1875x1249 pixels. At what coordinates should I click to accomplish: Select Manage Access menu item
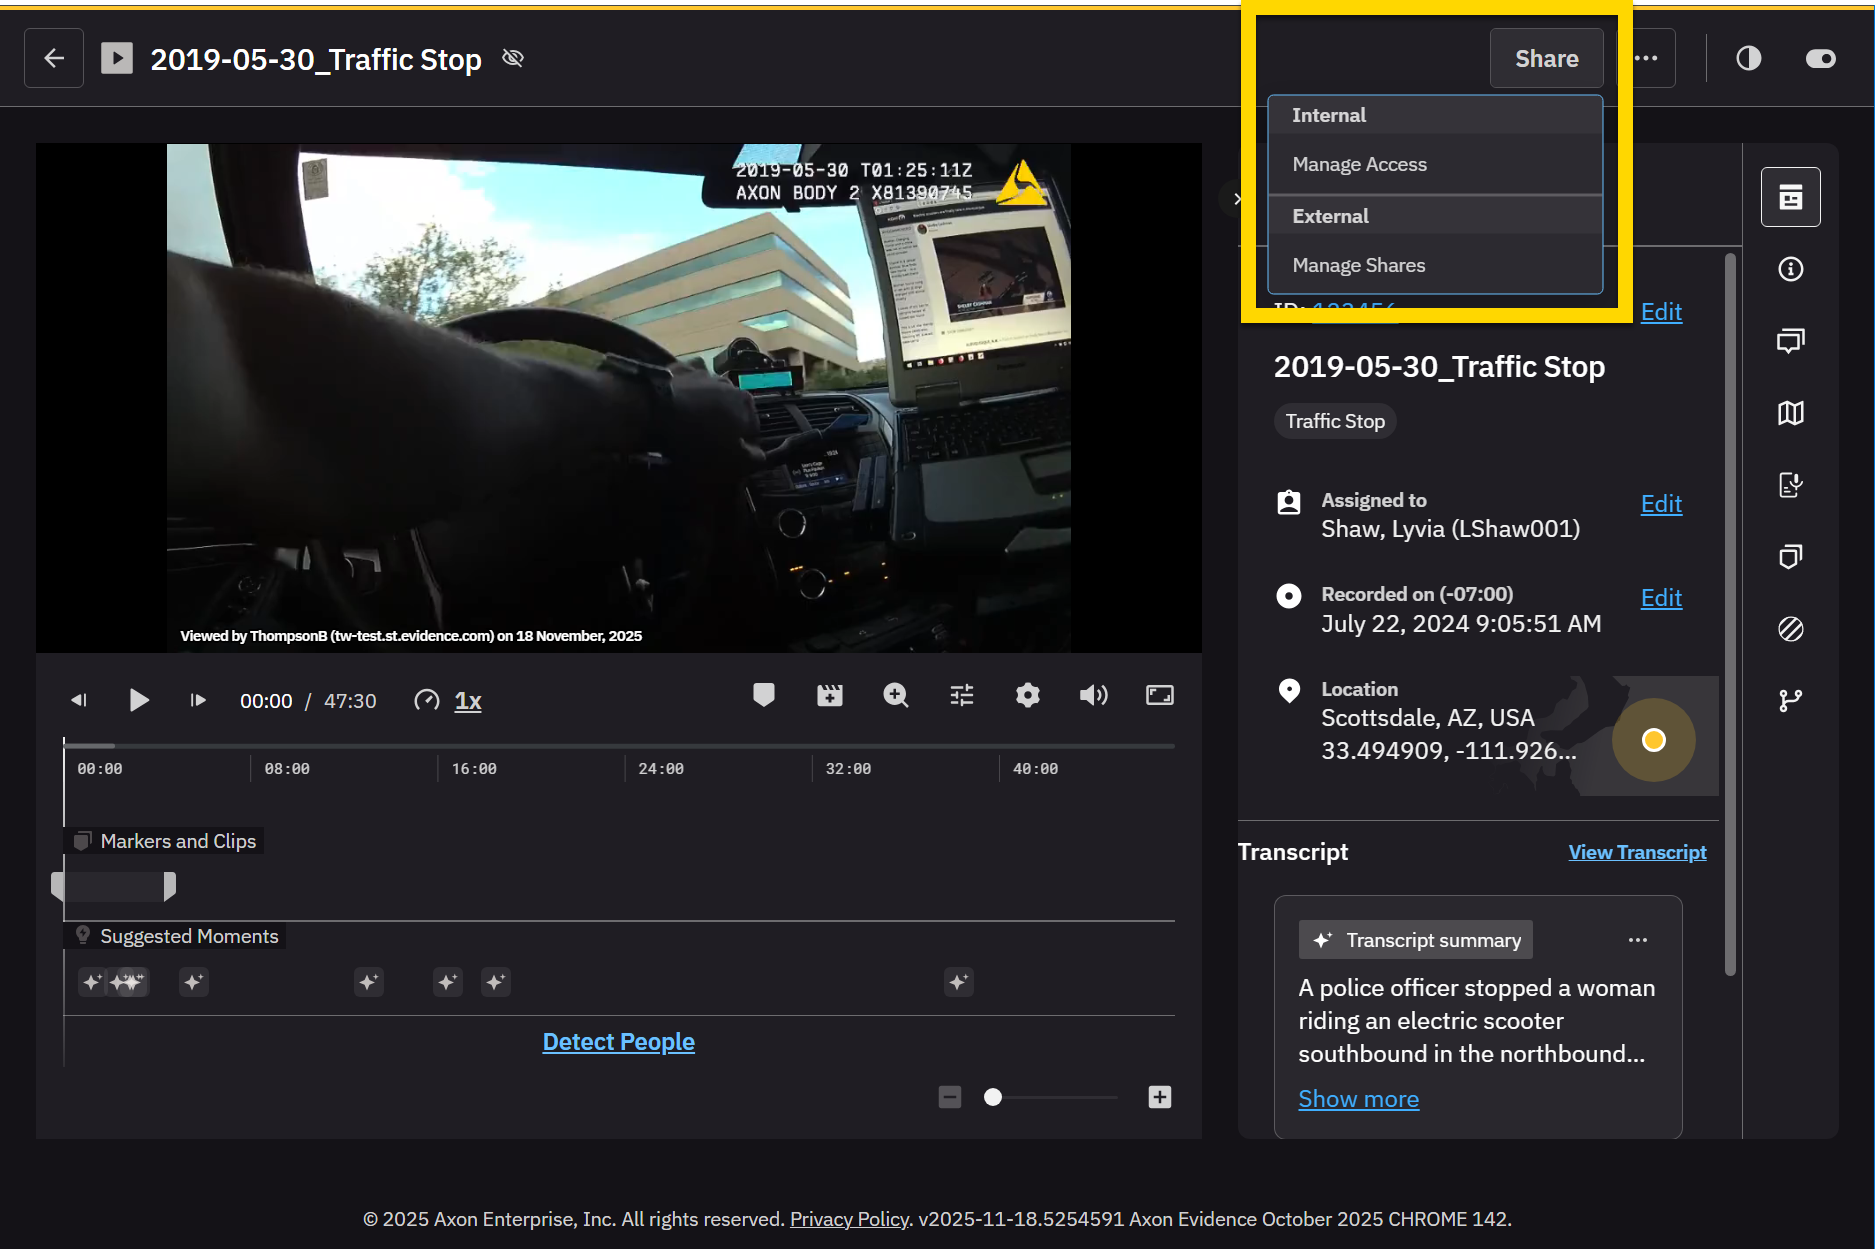click(x=1359, y=164)
